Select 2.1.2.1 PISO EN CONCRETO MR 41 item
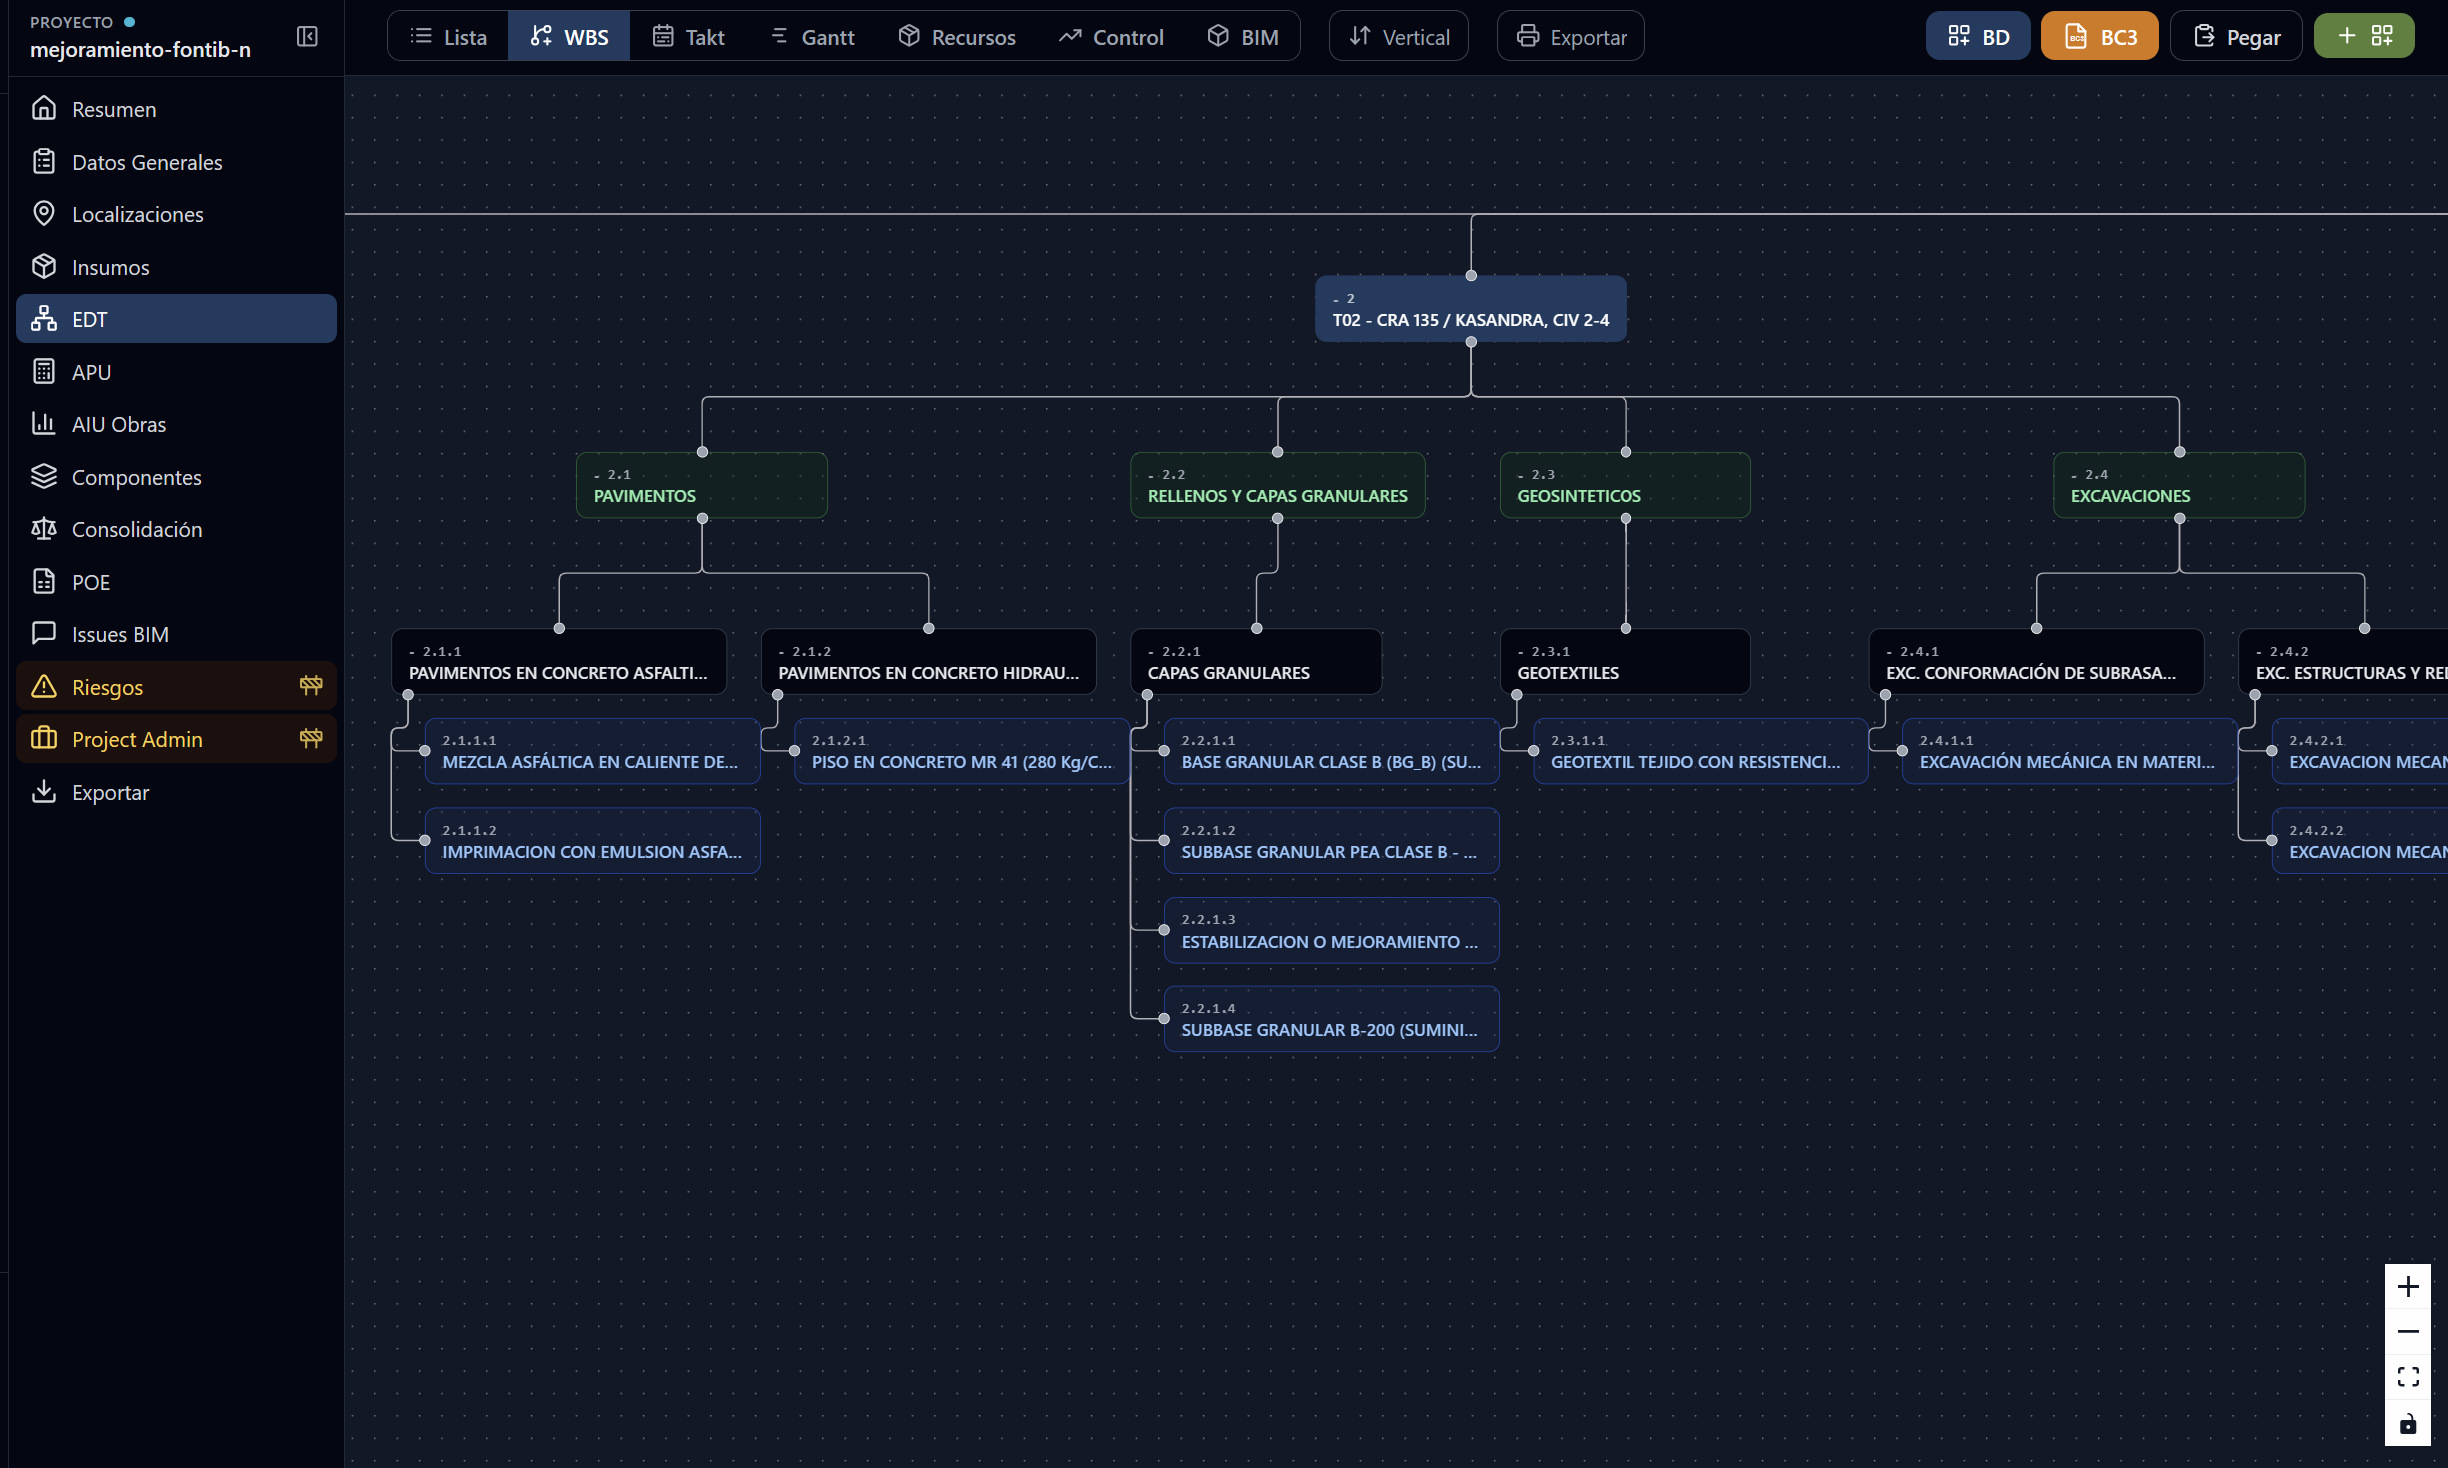Viewport: 2448px width, 1468px height. (962, 751)
